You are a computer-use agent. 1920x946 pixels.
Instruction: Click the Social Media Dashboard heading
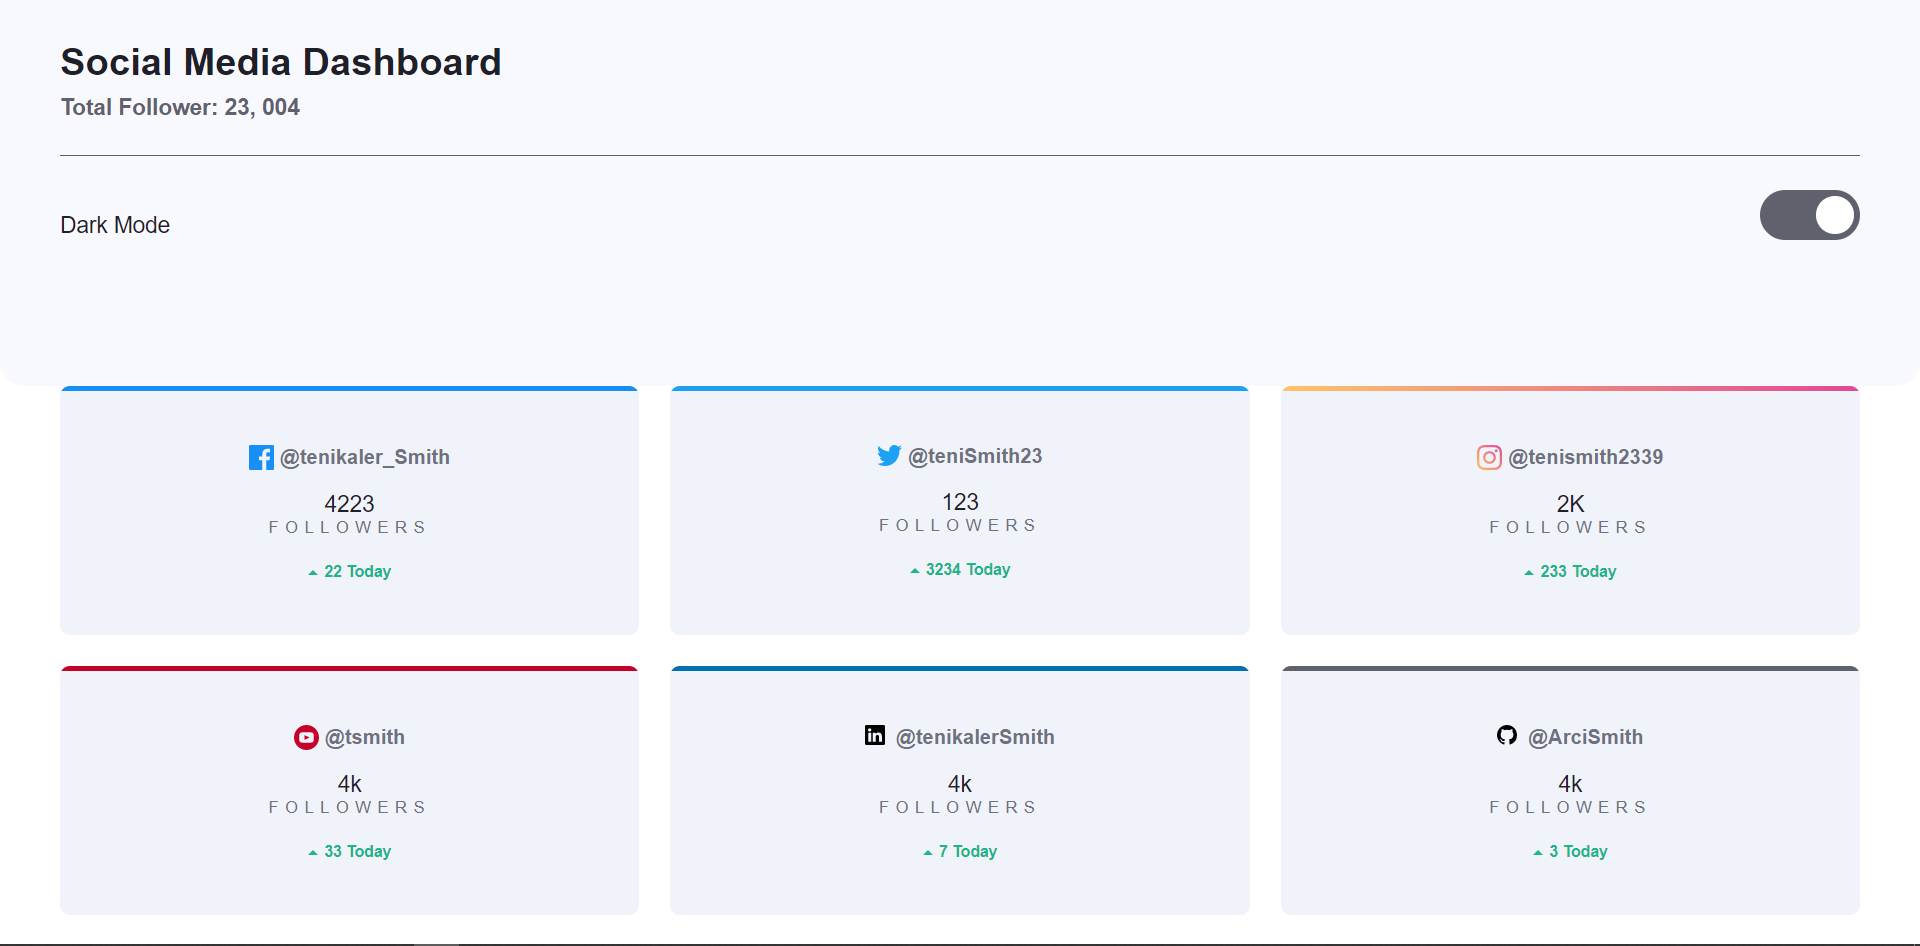281,61
